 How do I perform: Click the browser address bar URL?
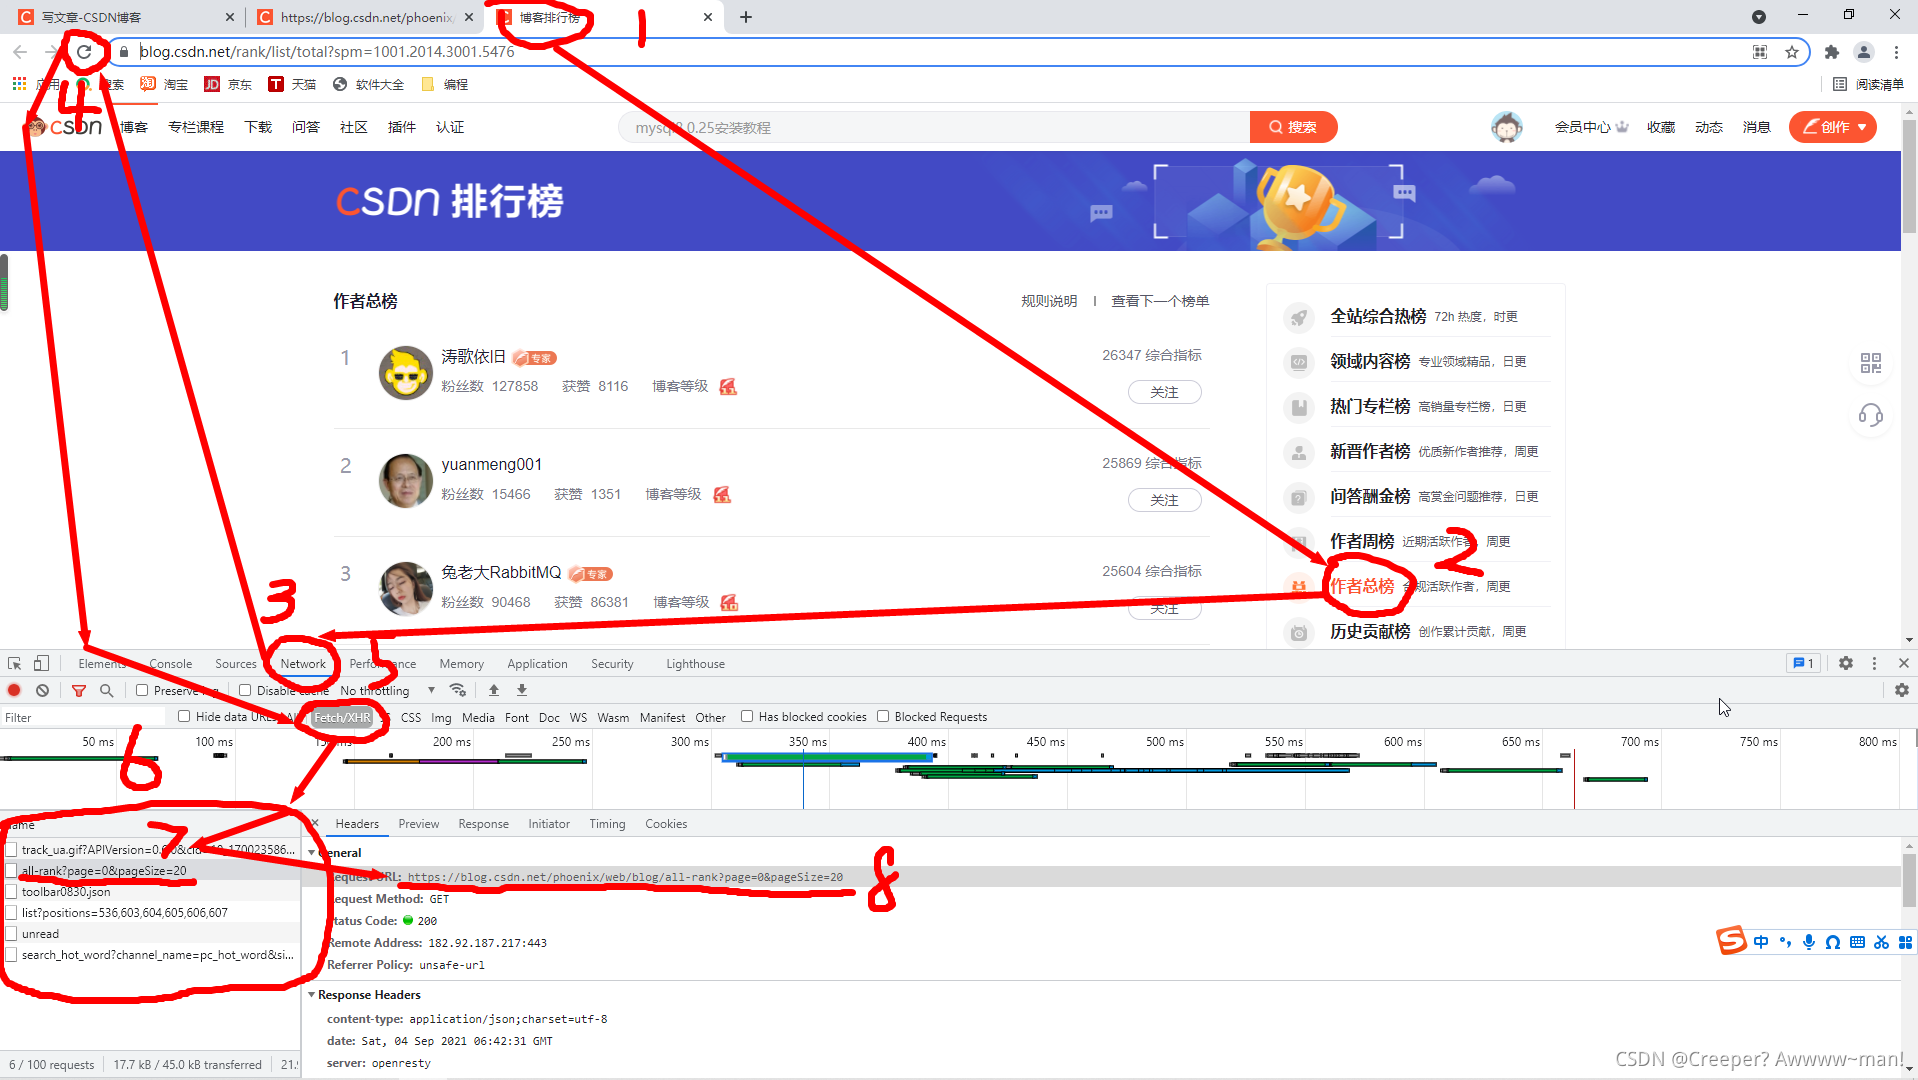click(328, 51)
